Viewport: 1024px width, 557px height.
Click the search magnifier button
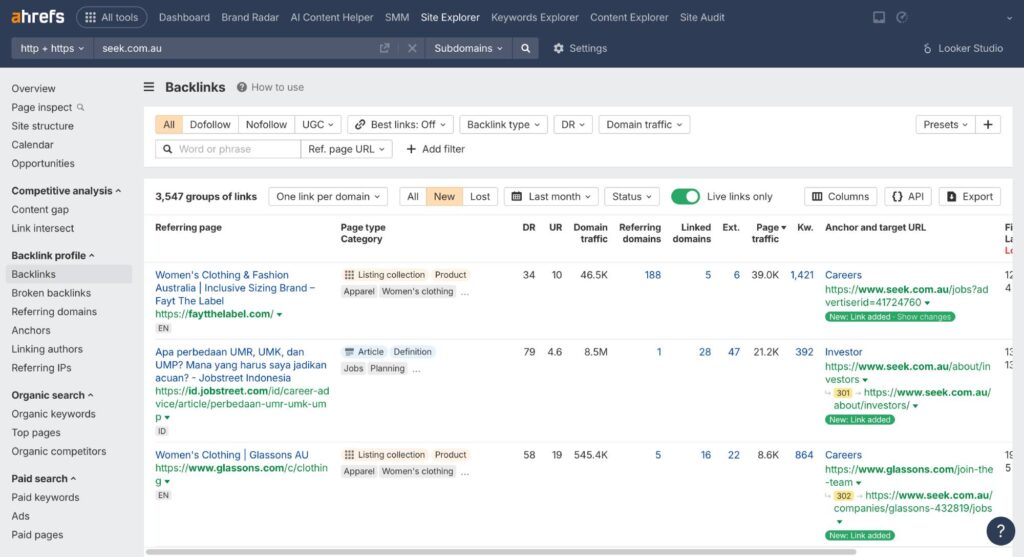tap(525, 48)
